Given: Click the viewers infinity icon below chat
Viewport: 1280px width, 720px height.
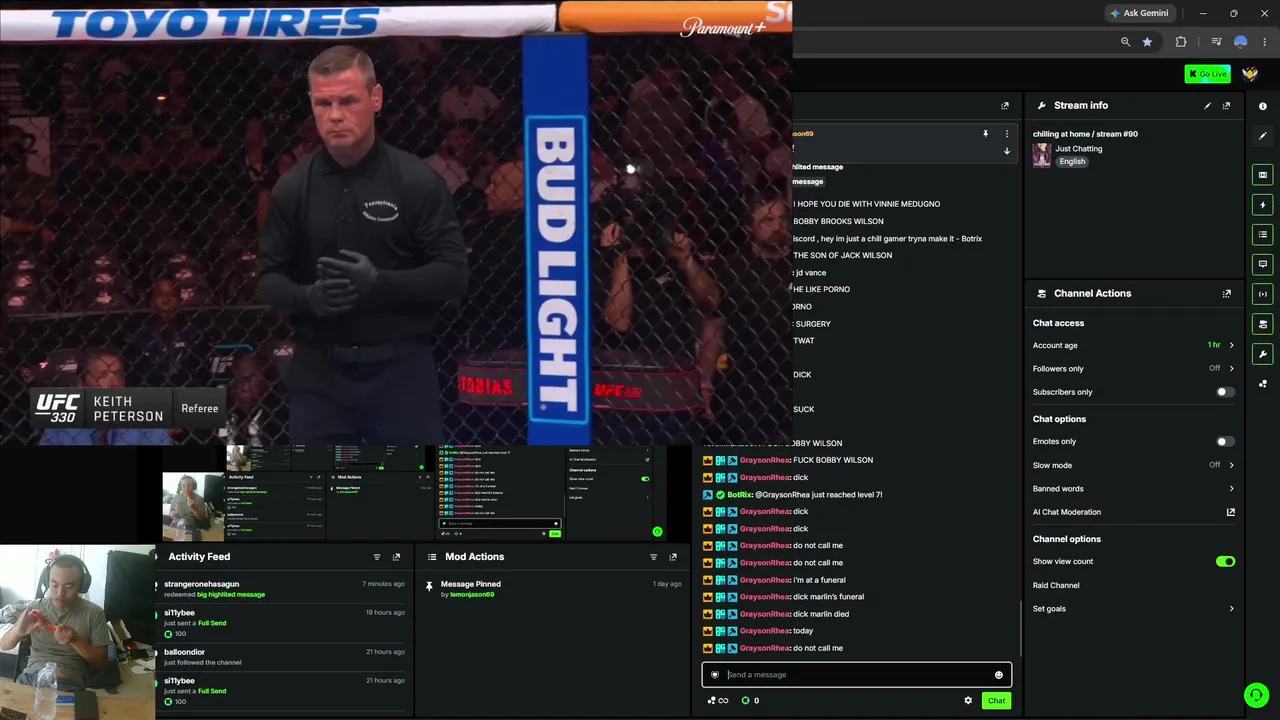Looking at the screenshot, I should click(x=717, y=701).
